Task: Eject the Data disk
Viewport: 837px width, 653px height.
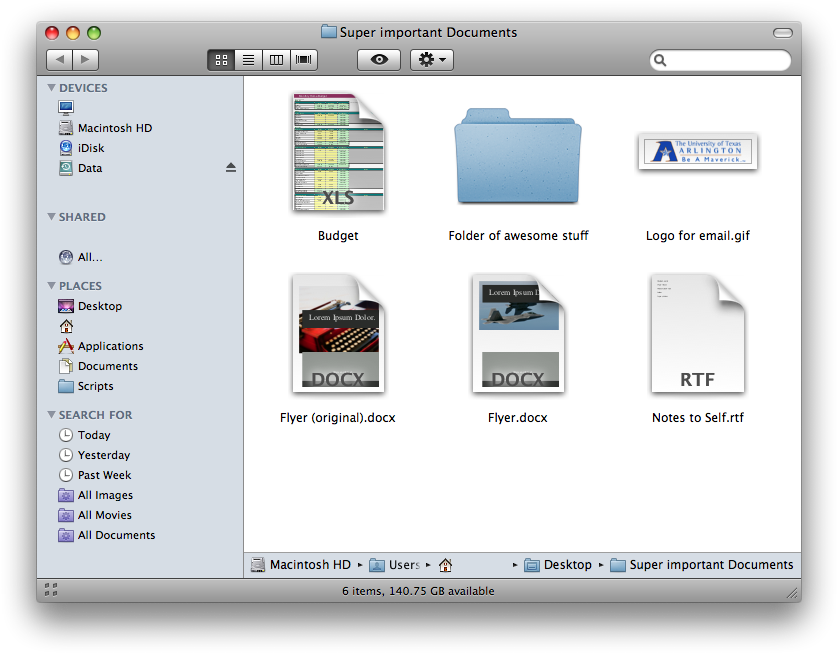Action: pos(231,168)
